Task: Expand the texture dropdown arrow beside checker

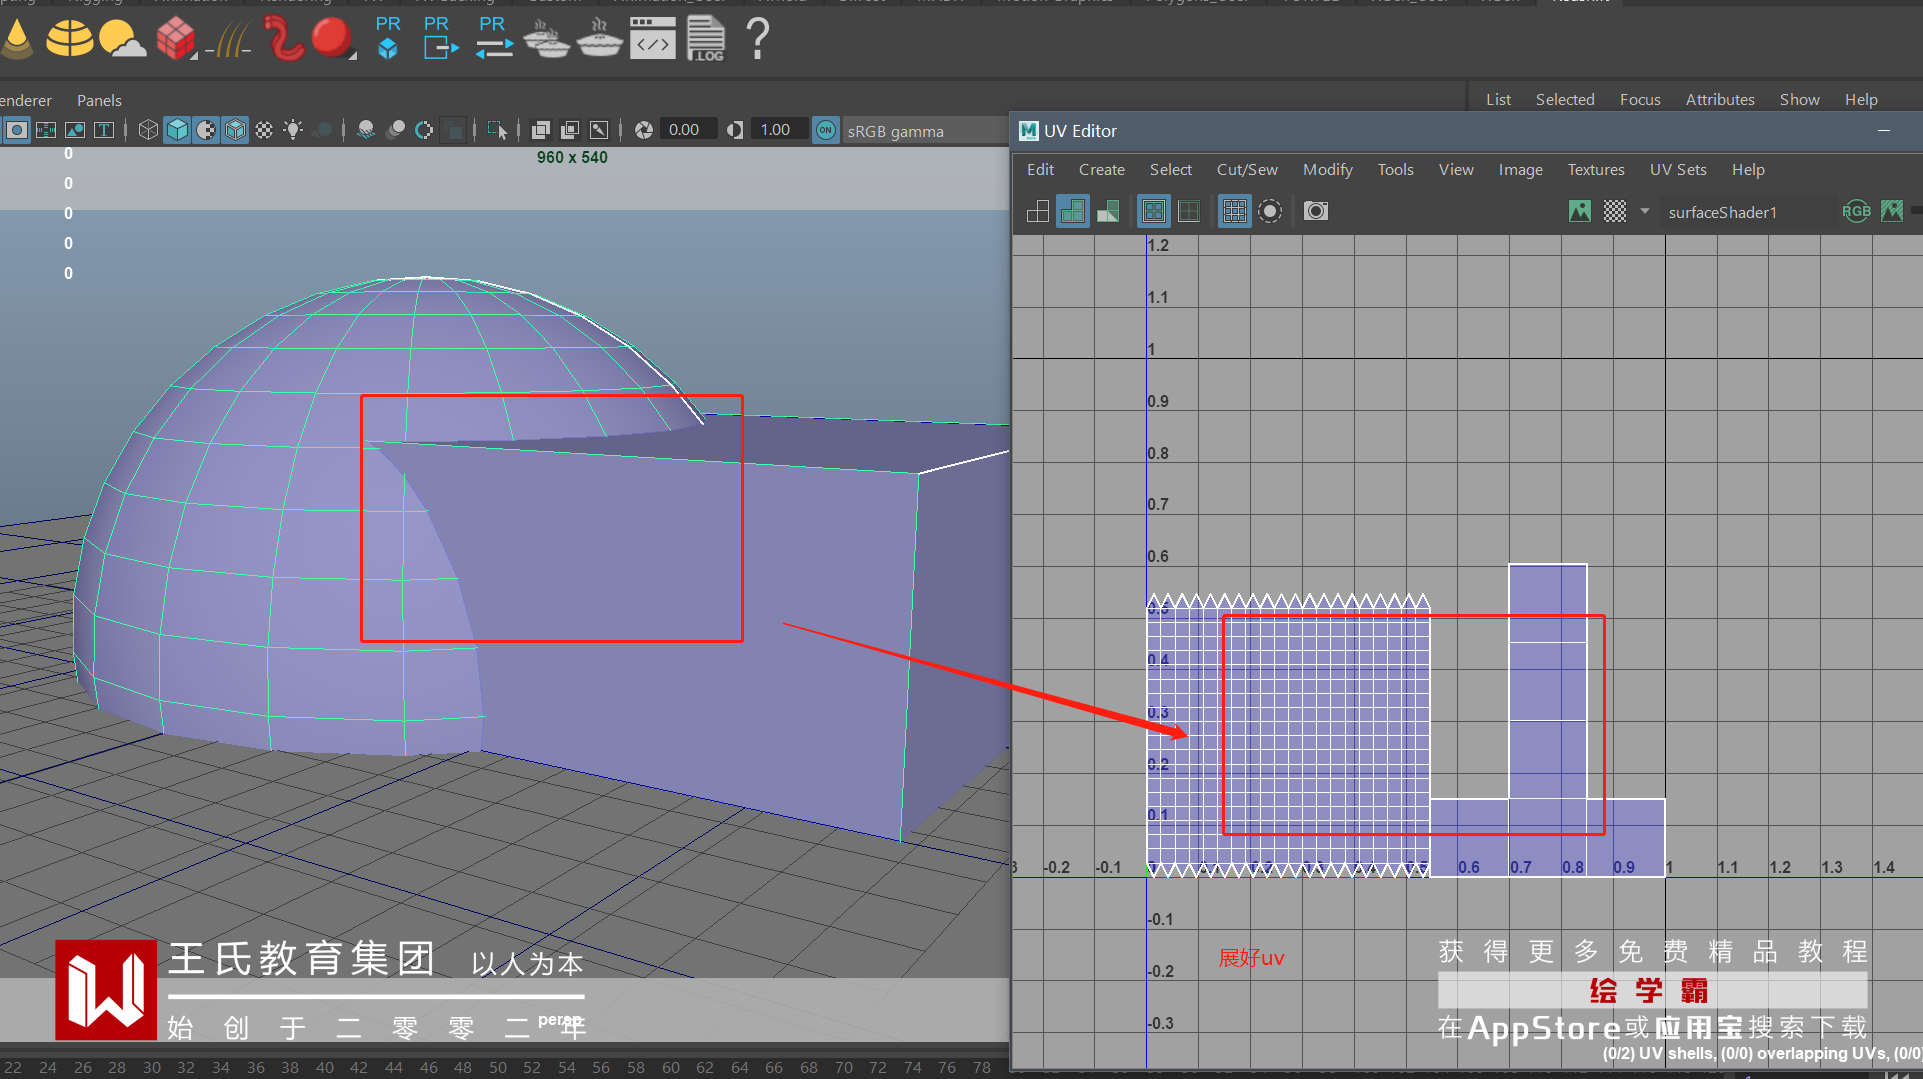Action: (1645, 211)
